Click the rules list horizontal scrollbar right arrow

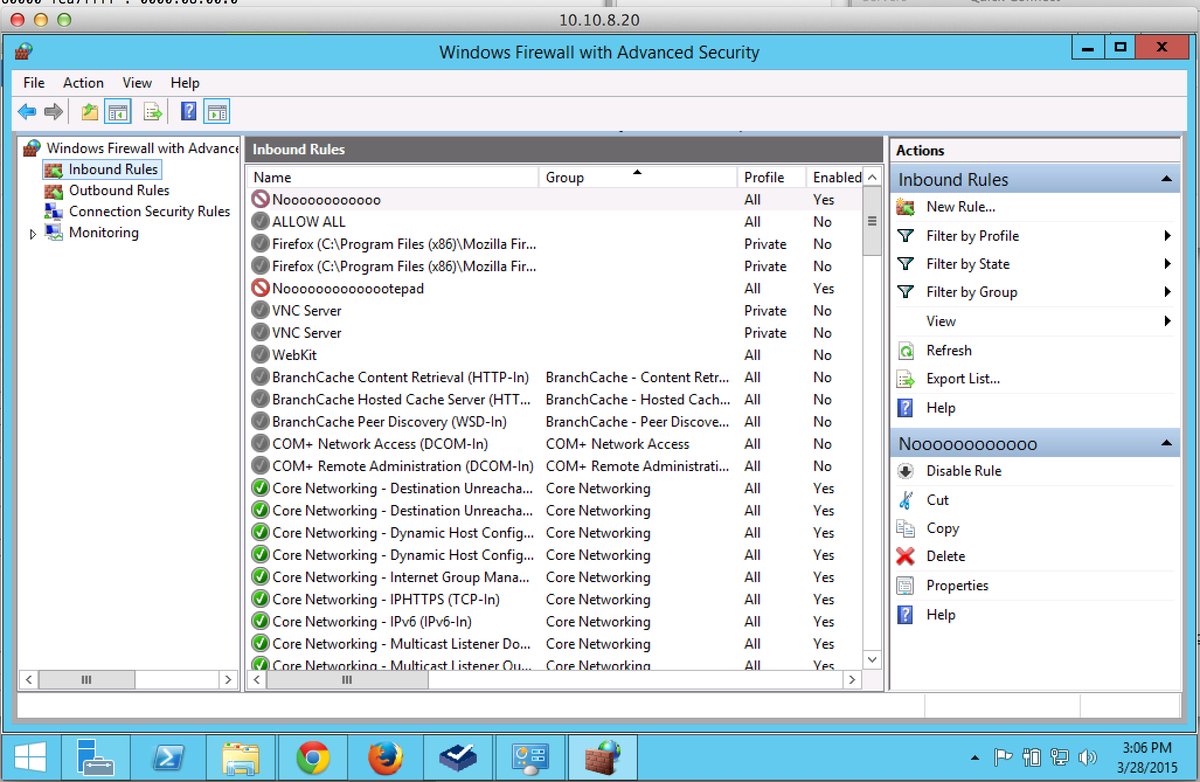851,680
